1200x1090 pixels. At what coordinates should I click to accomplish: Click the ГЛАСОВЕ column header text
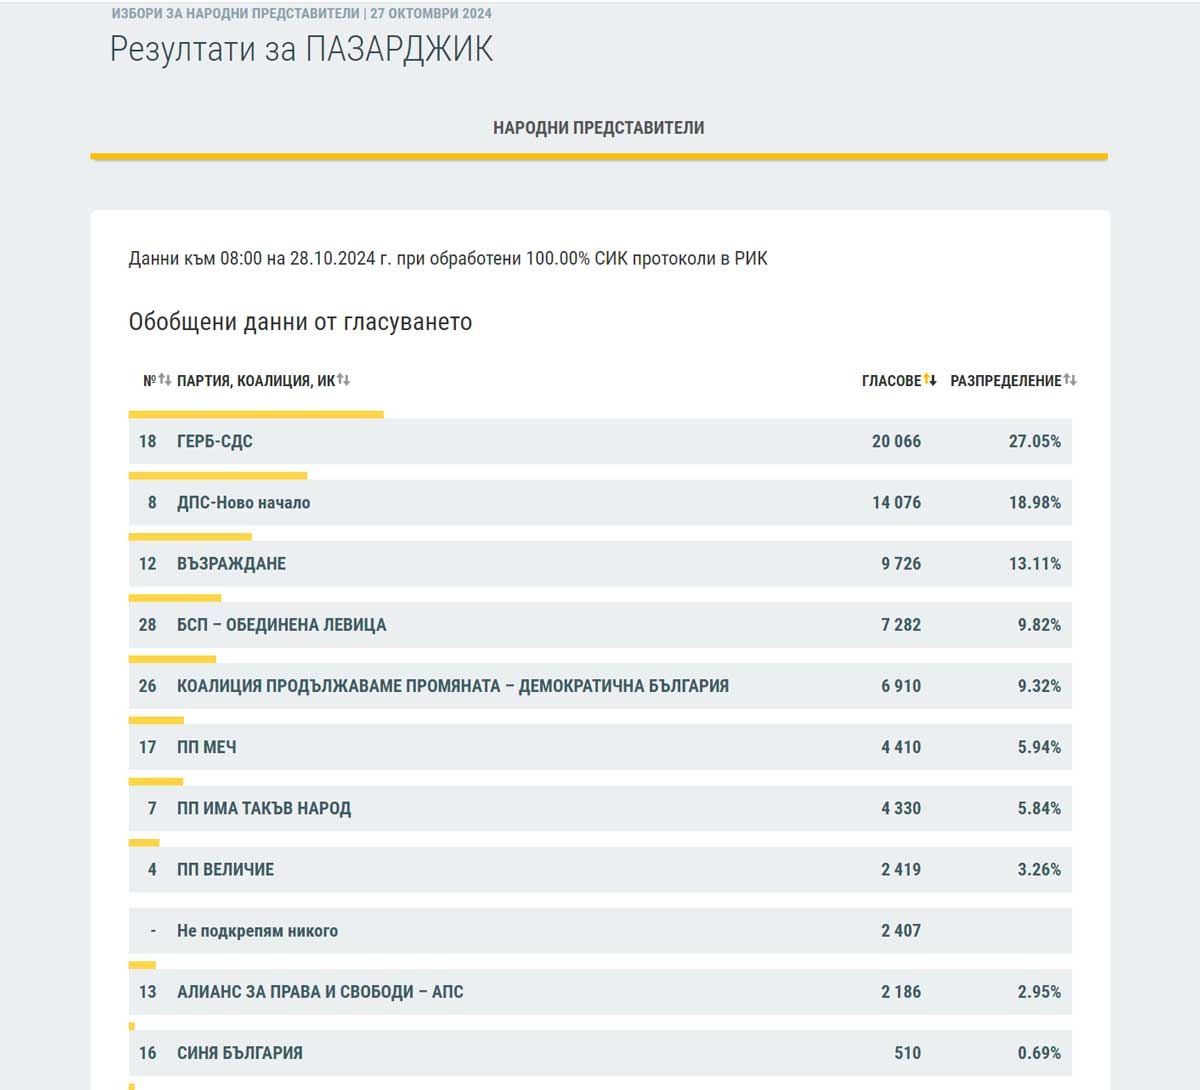point(891,381)
